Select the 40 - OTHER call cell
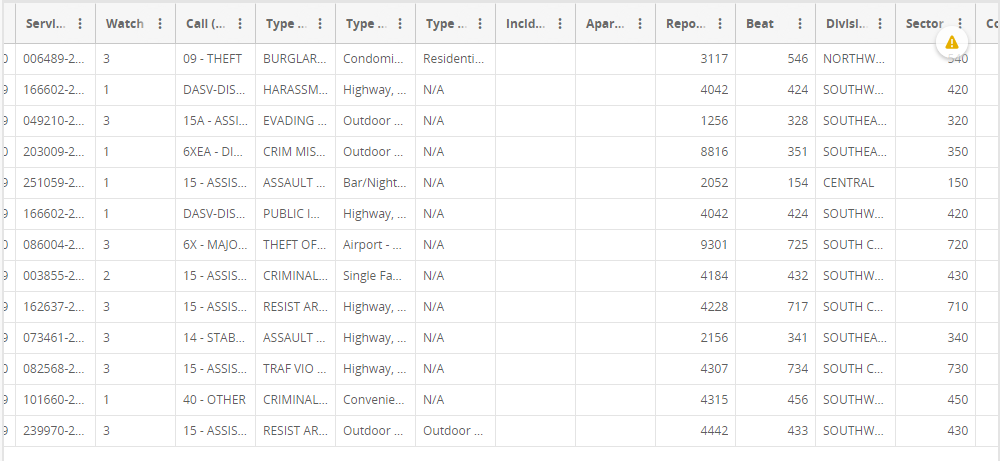Image resolution: width=1000 pixels, height=461 pixels. pyautogui.click(x=215, y=400)
